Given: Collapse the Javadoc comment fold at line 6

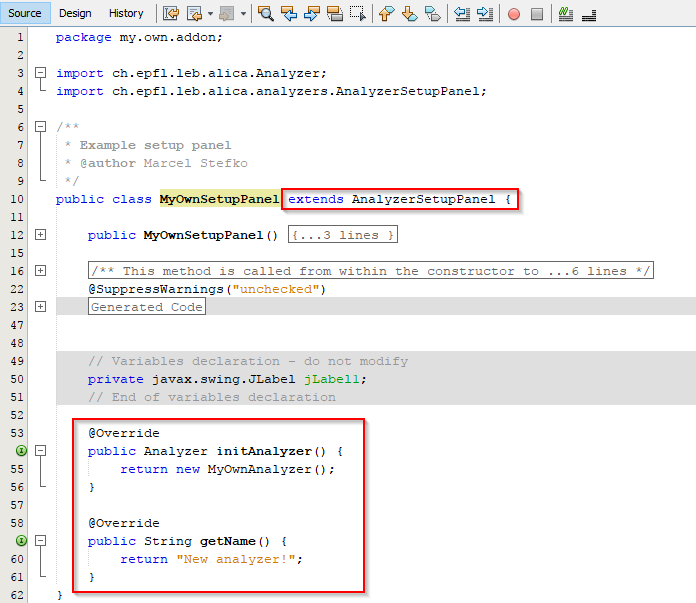Looking at the screenshot, I should coord(40,127).
